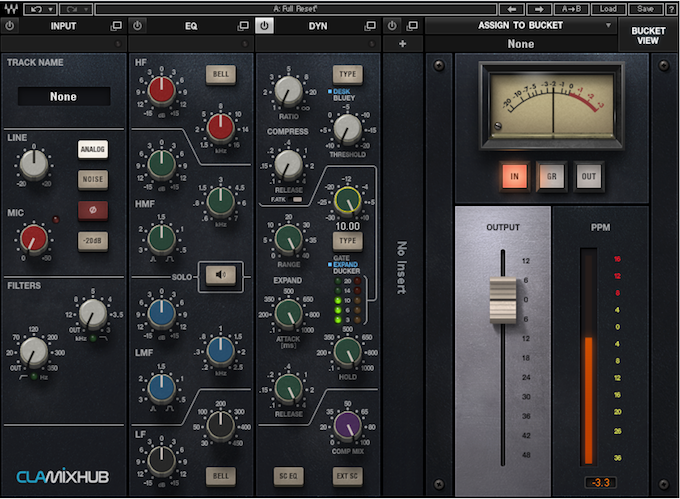Toggle the EXT SC button
Image resolution: width=680 pixels, height=499 pixels.
348,476
